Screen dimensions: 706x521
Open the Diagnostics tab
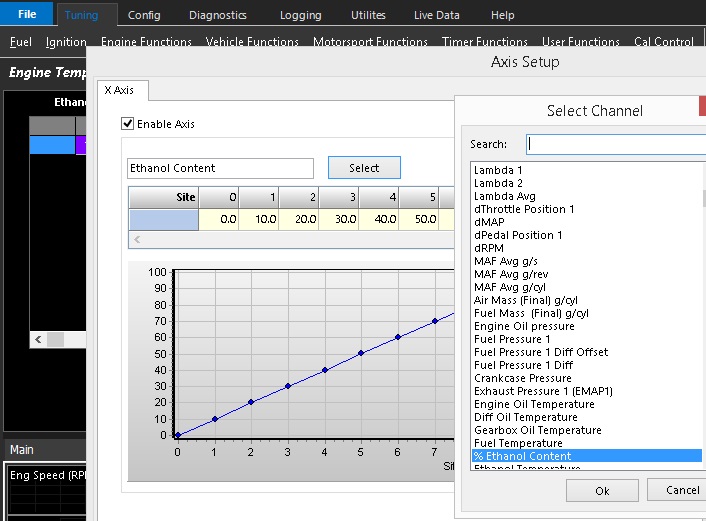(x=217, y=15)
